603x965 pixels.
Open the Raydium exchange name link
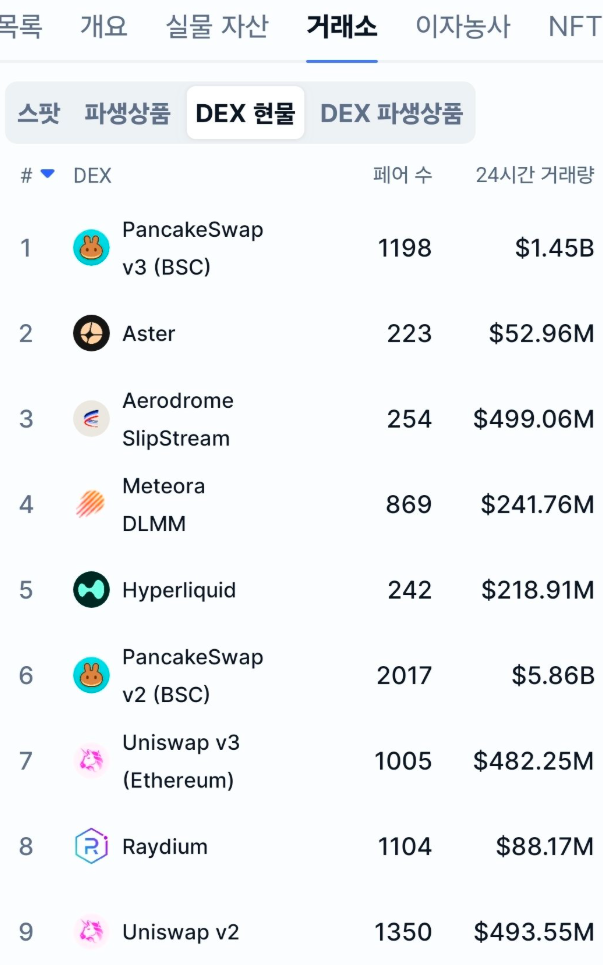[x=165, y=847]
